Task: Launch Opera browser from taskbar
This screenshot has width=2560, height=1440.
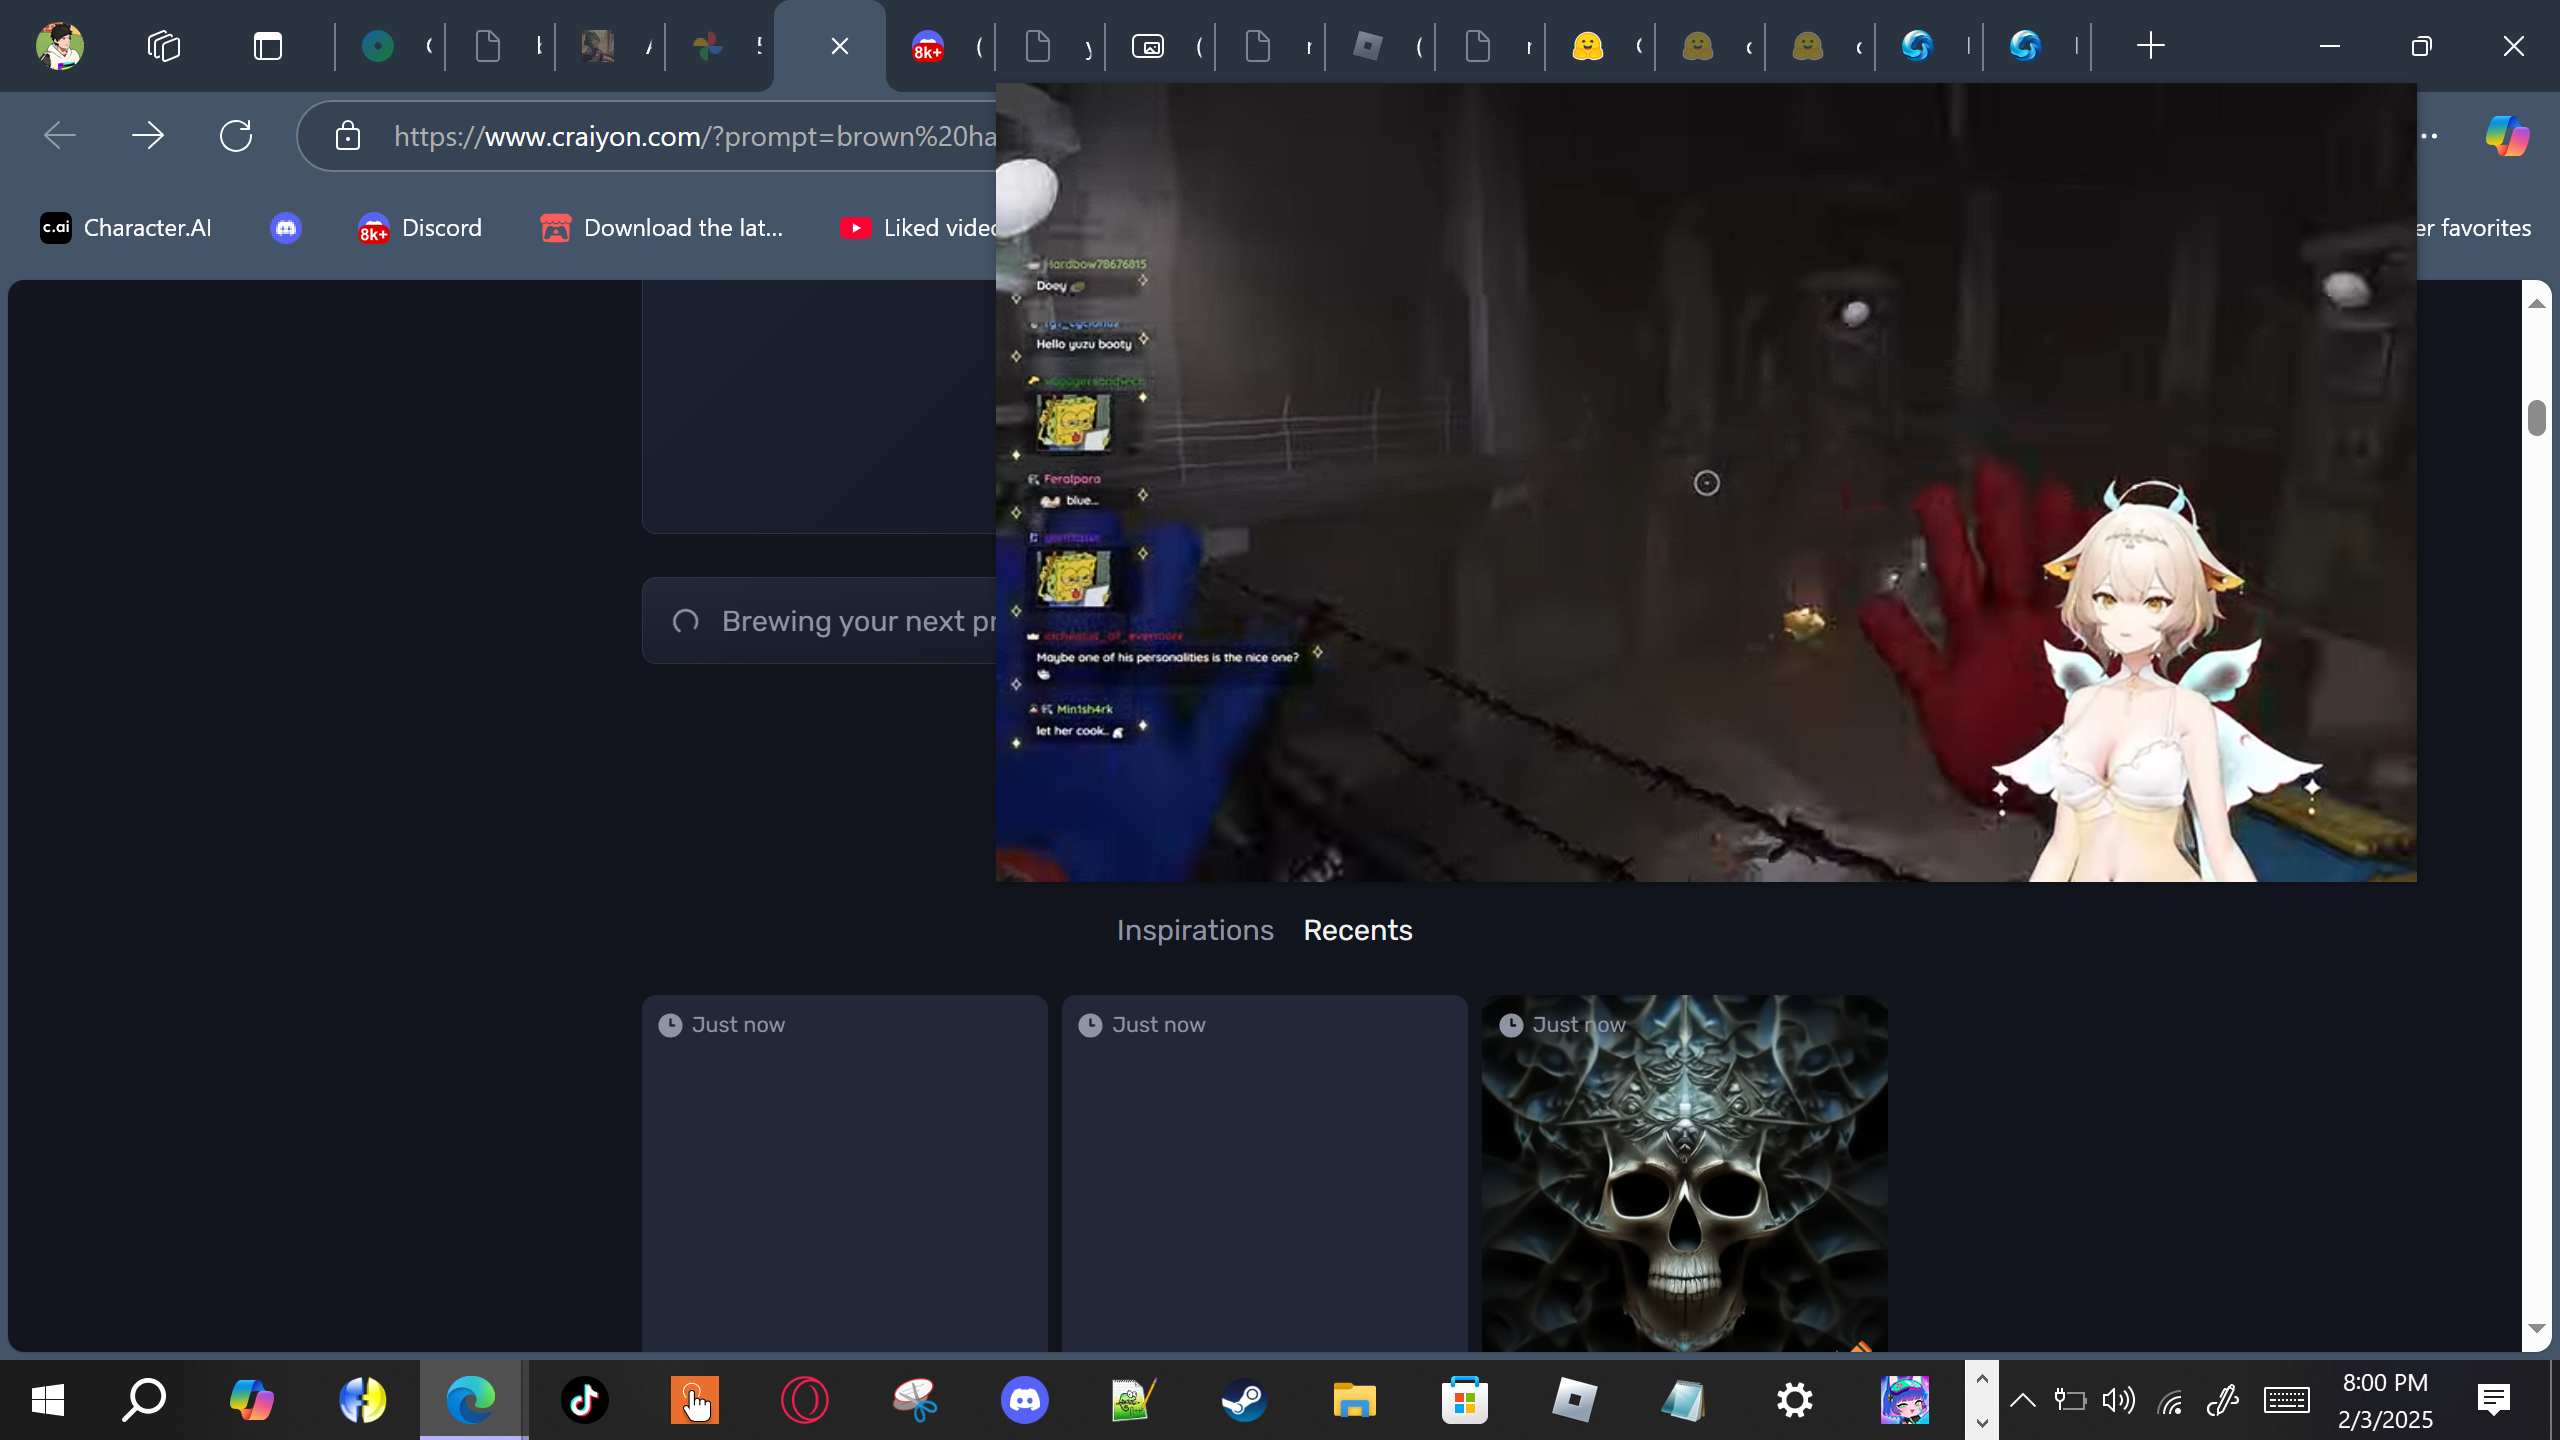Action: [805, 1400]
